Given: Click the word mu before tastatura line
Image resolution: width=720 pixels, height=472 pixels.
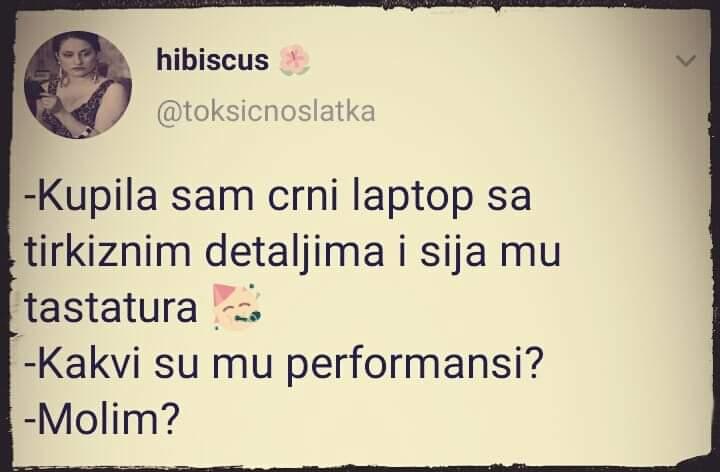Looking at the screenshot, I should [530, 255].
